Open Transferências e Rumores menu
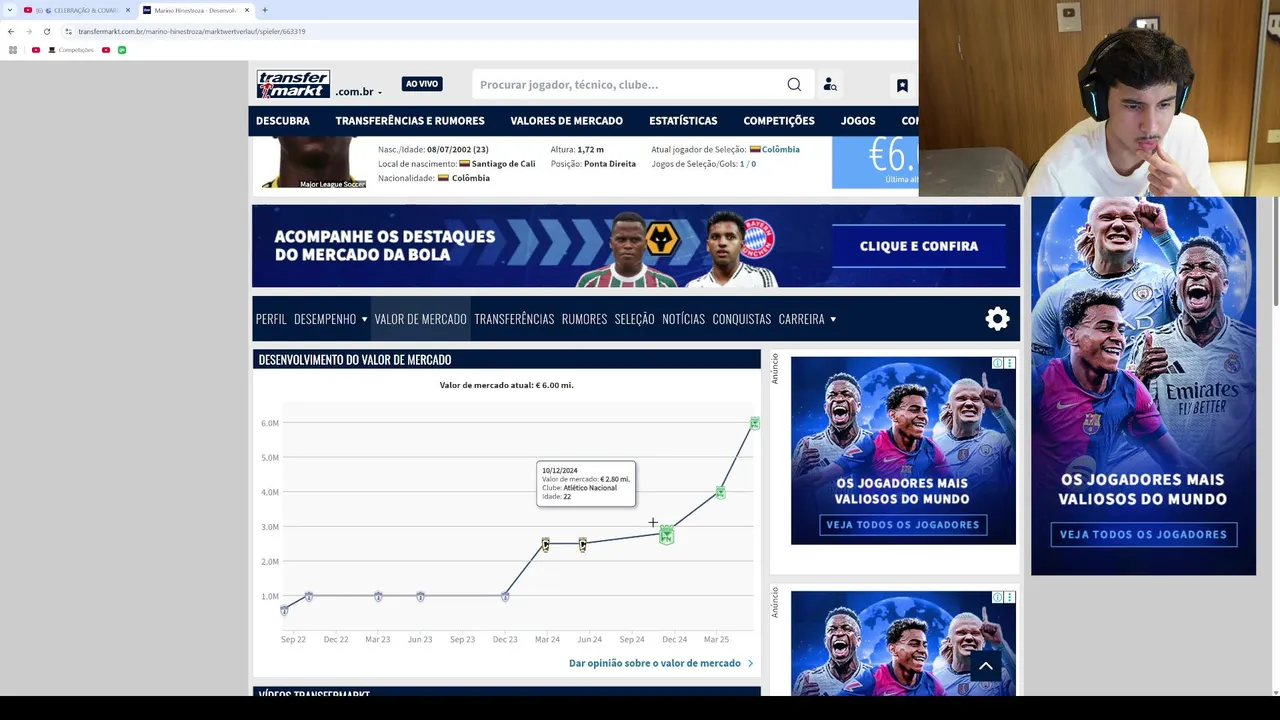Viewport: 1280px width, 720px height. pos(410,121)
